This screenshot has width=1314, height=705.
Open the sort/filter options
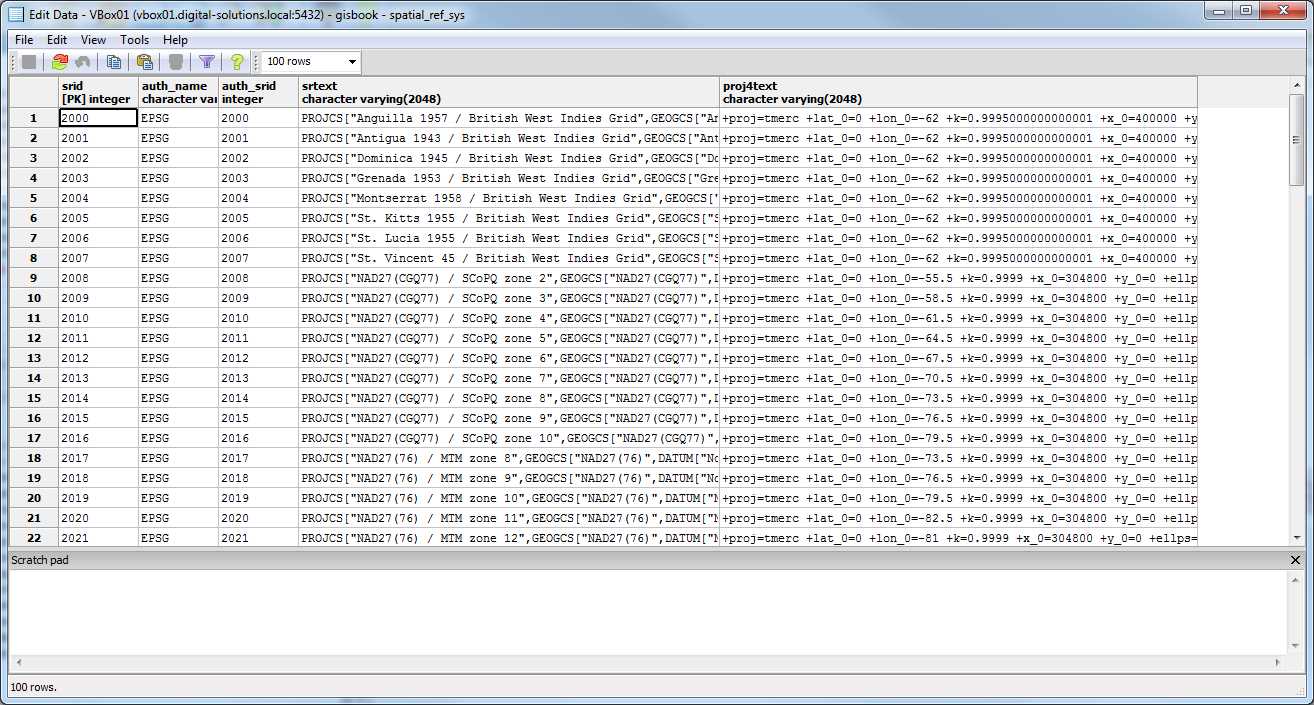pyautogui.click(x=207, y=61)
